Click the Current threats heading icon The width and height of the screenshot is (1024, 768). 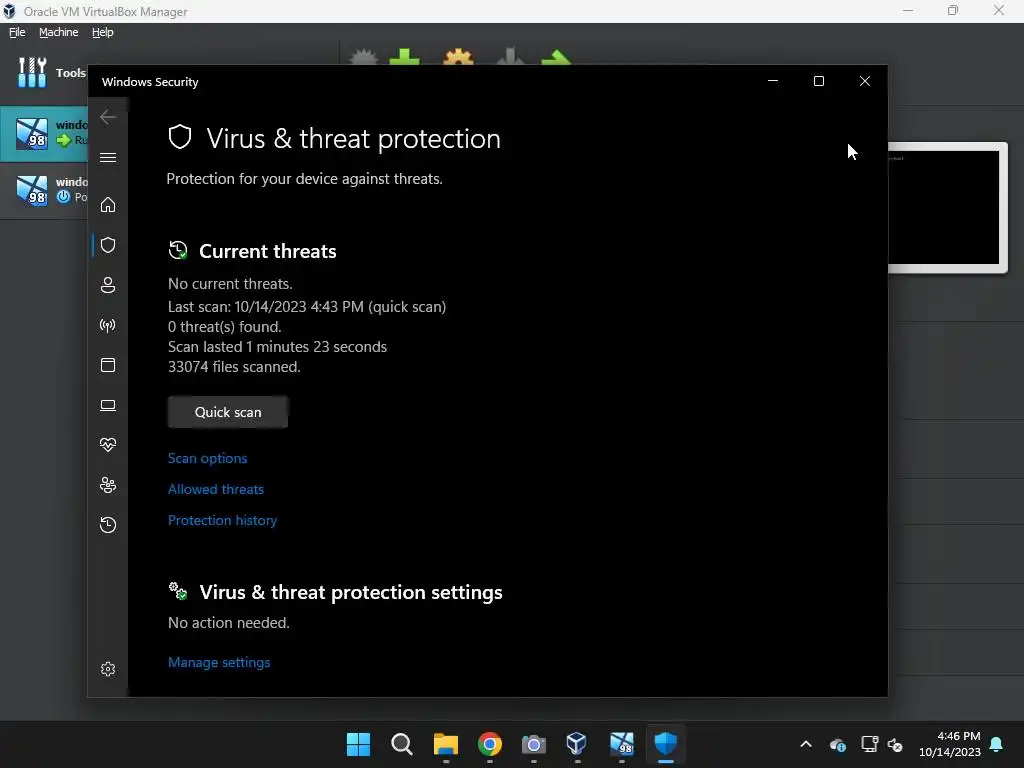(x=178, y=250)
